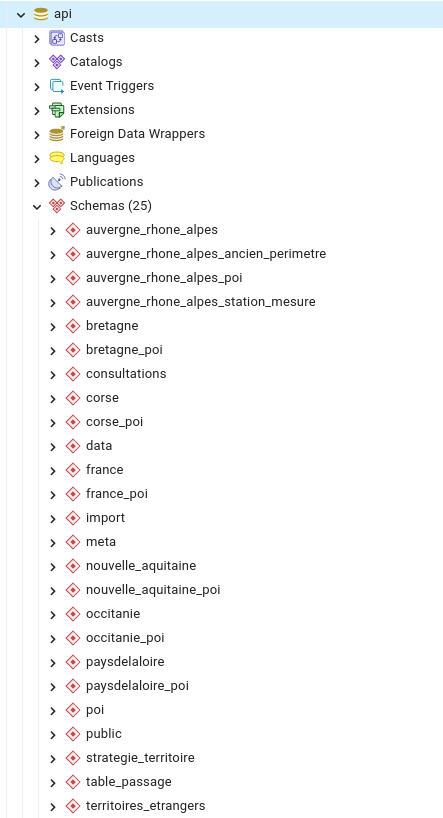
Task: Click the Foreign Data Wrappers icon
Action: (x=57, y=134)
